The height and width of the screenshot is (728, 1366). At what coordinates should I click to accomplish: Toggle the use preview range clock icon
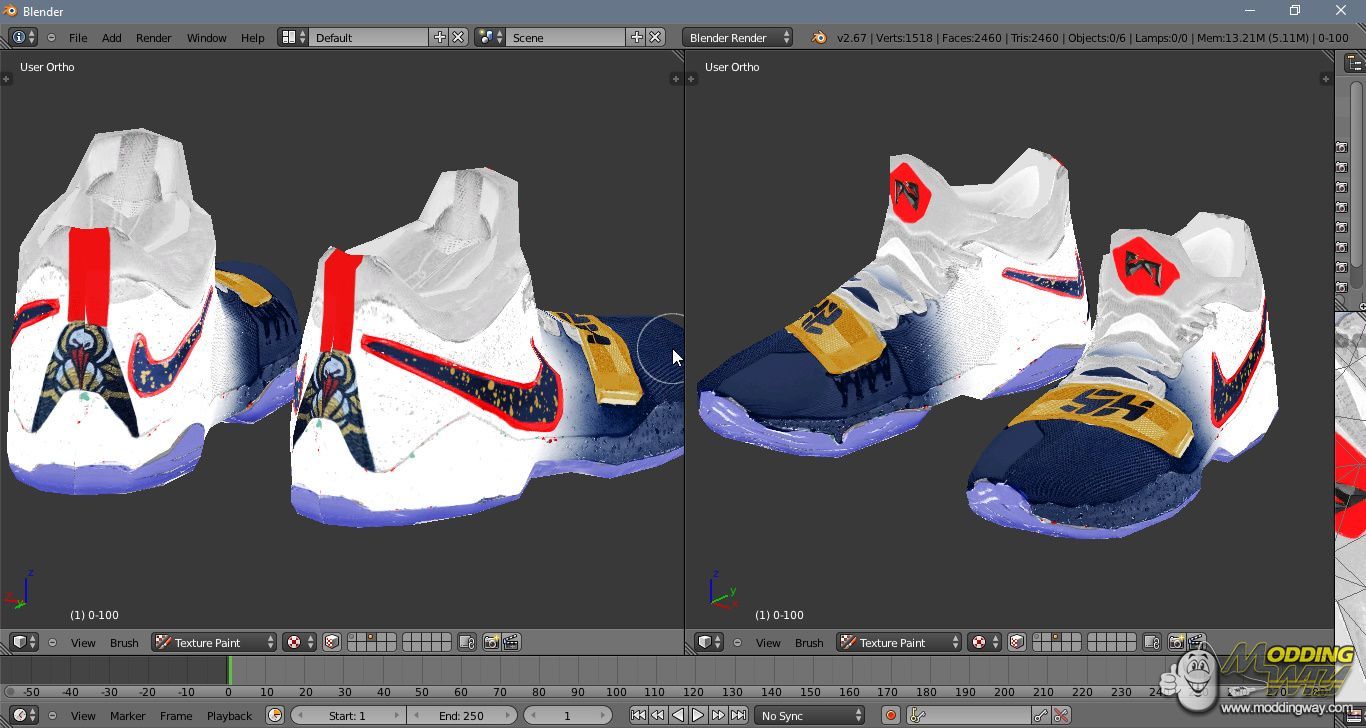tap(275, 715)
